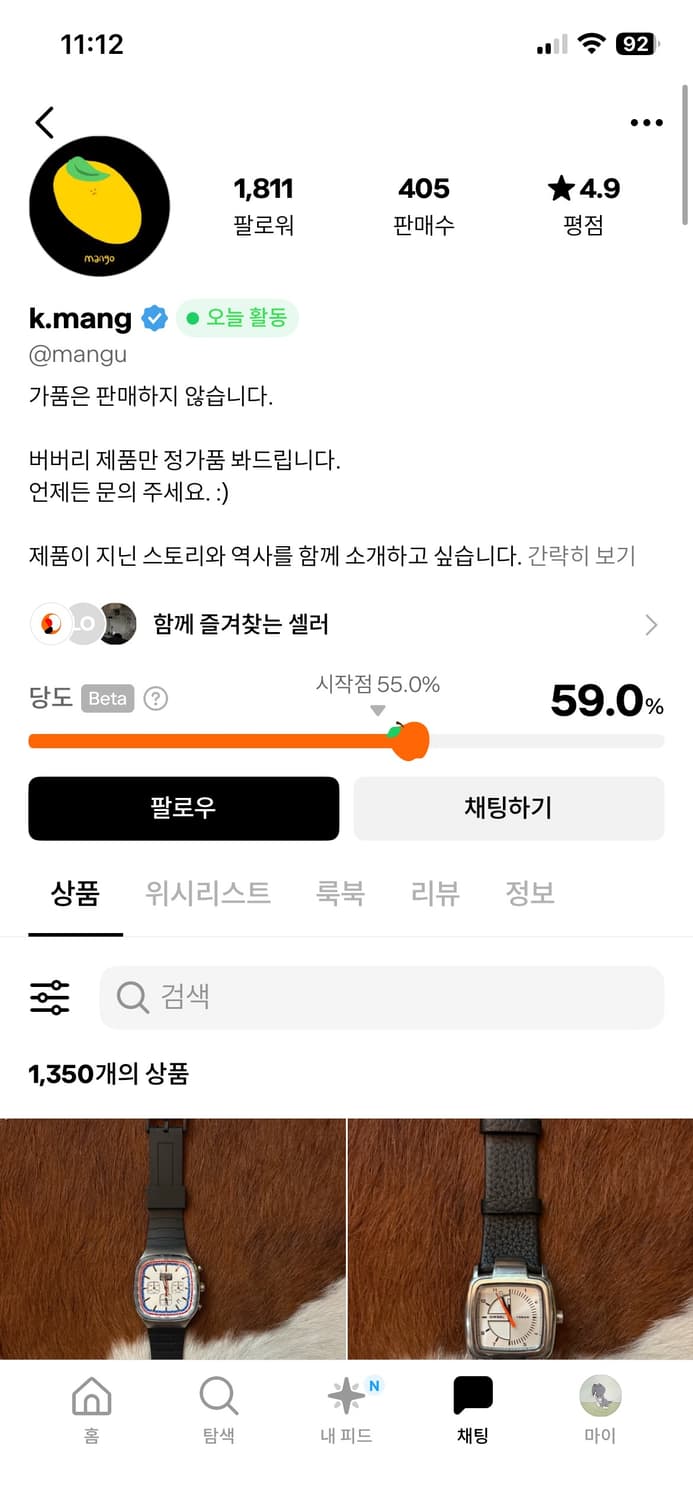Screen dimensions: 693x1500
Task: Click the 검색 search input field
Action: [x=381, y=996]
